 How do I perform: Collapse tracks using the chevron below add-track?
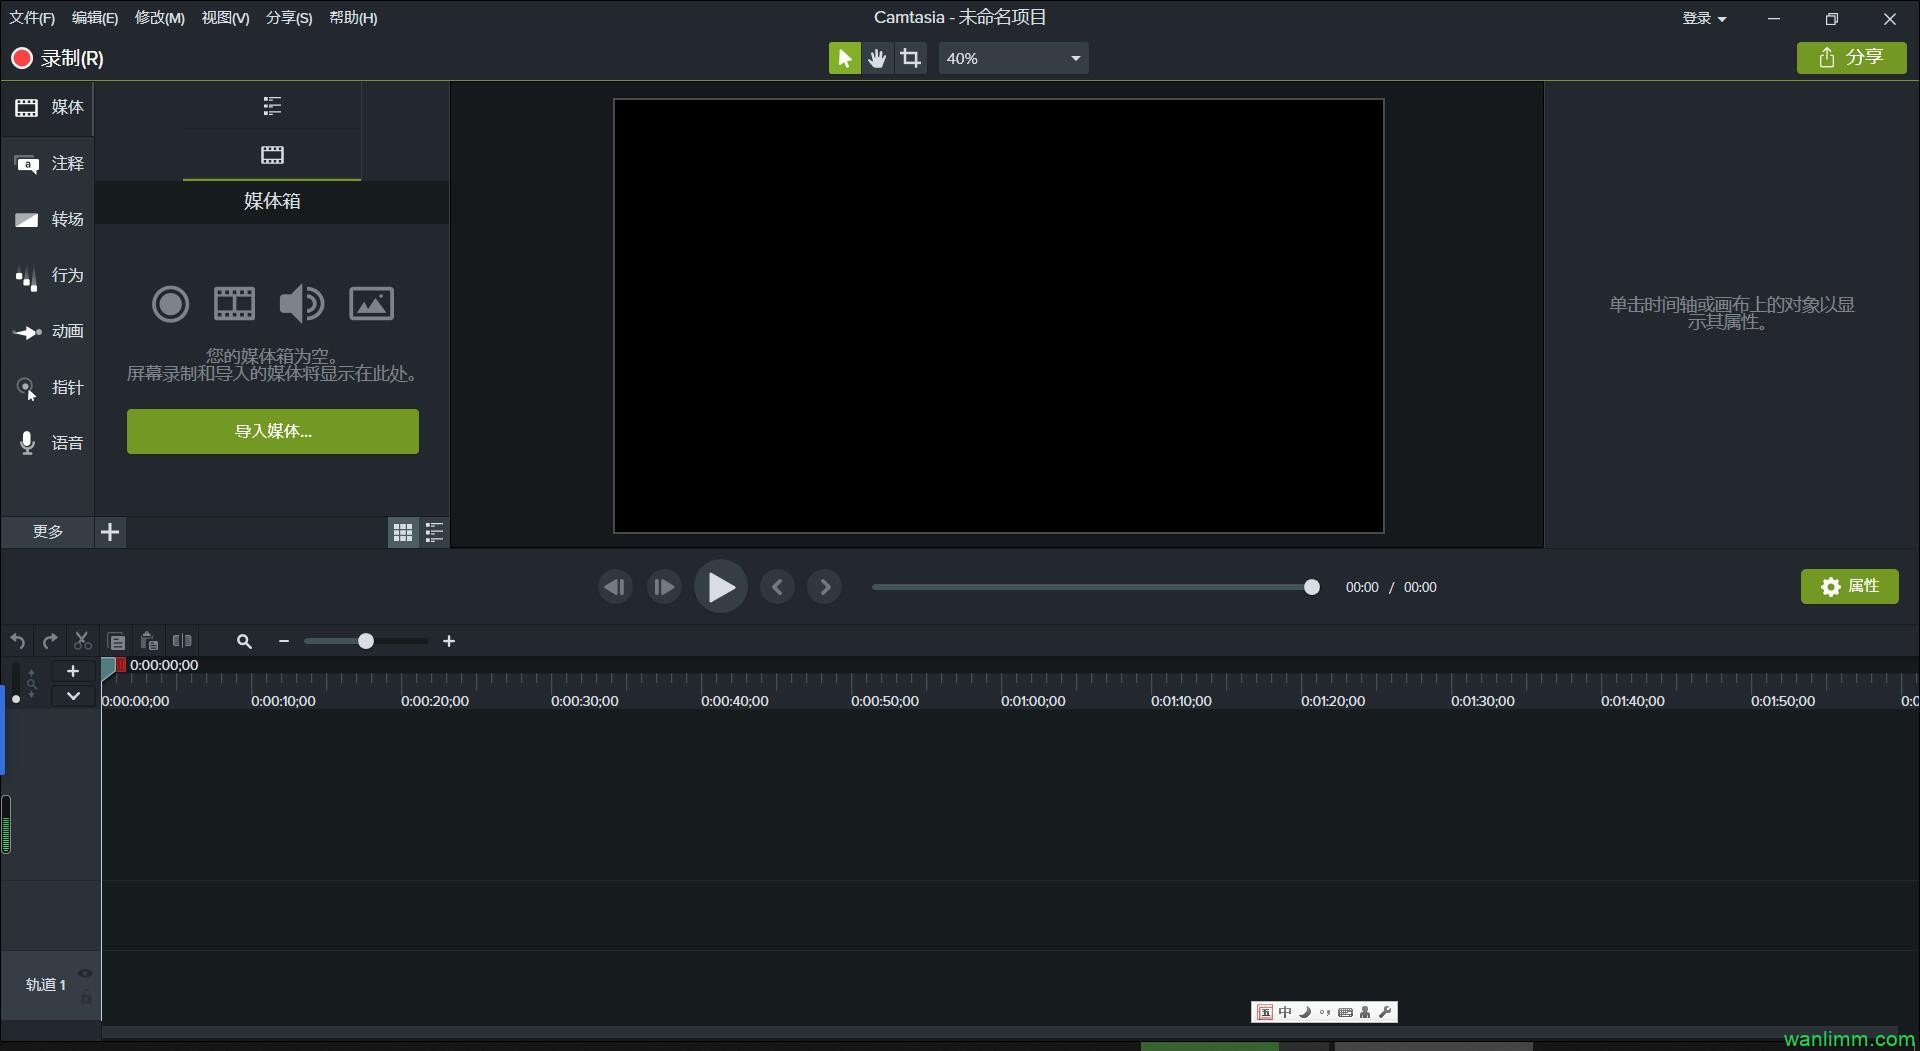[x=73, y=696]
